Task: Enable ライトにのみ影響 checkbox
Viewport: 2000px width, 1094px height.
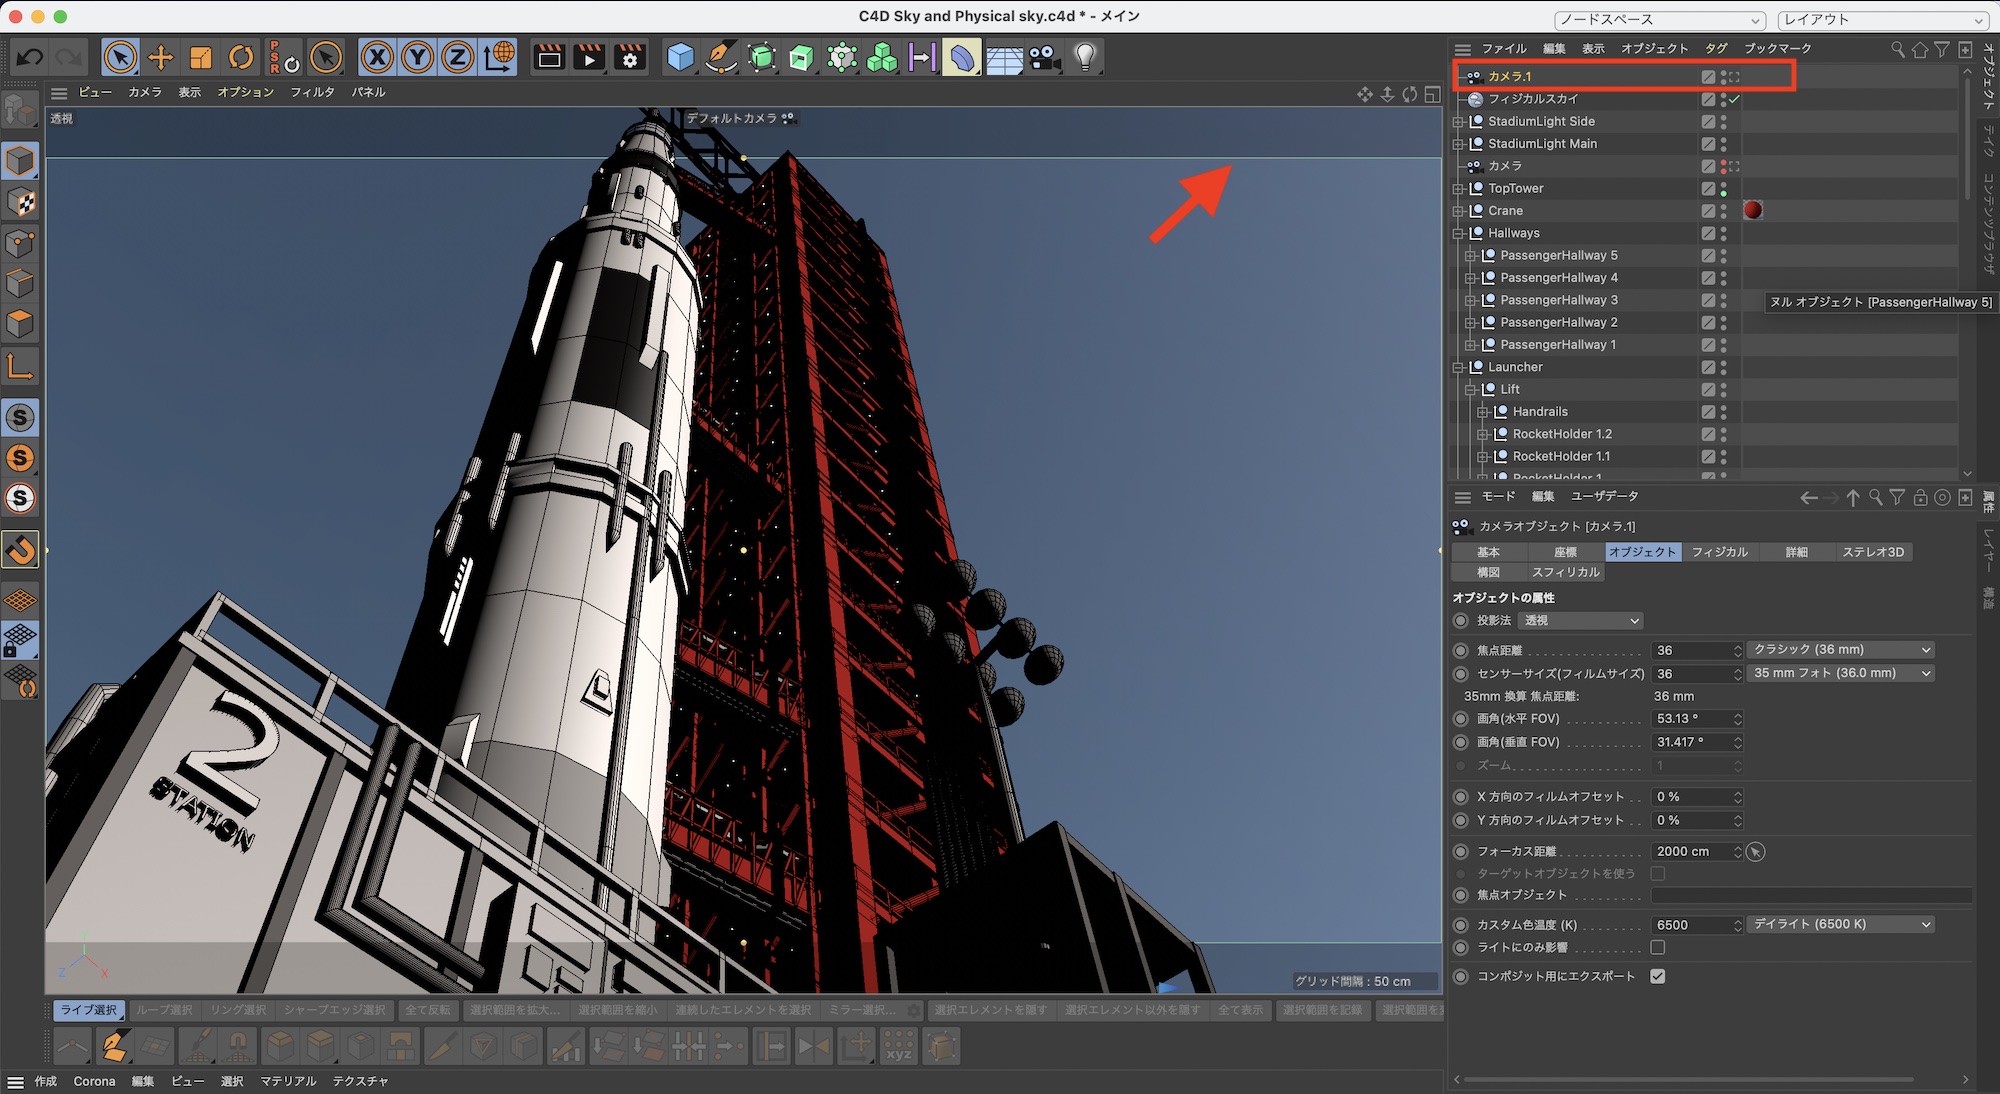Action: 1657,947
